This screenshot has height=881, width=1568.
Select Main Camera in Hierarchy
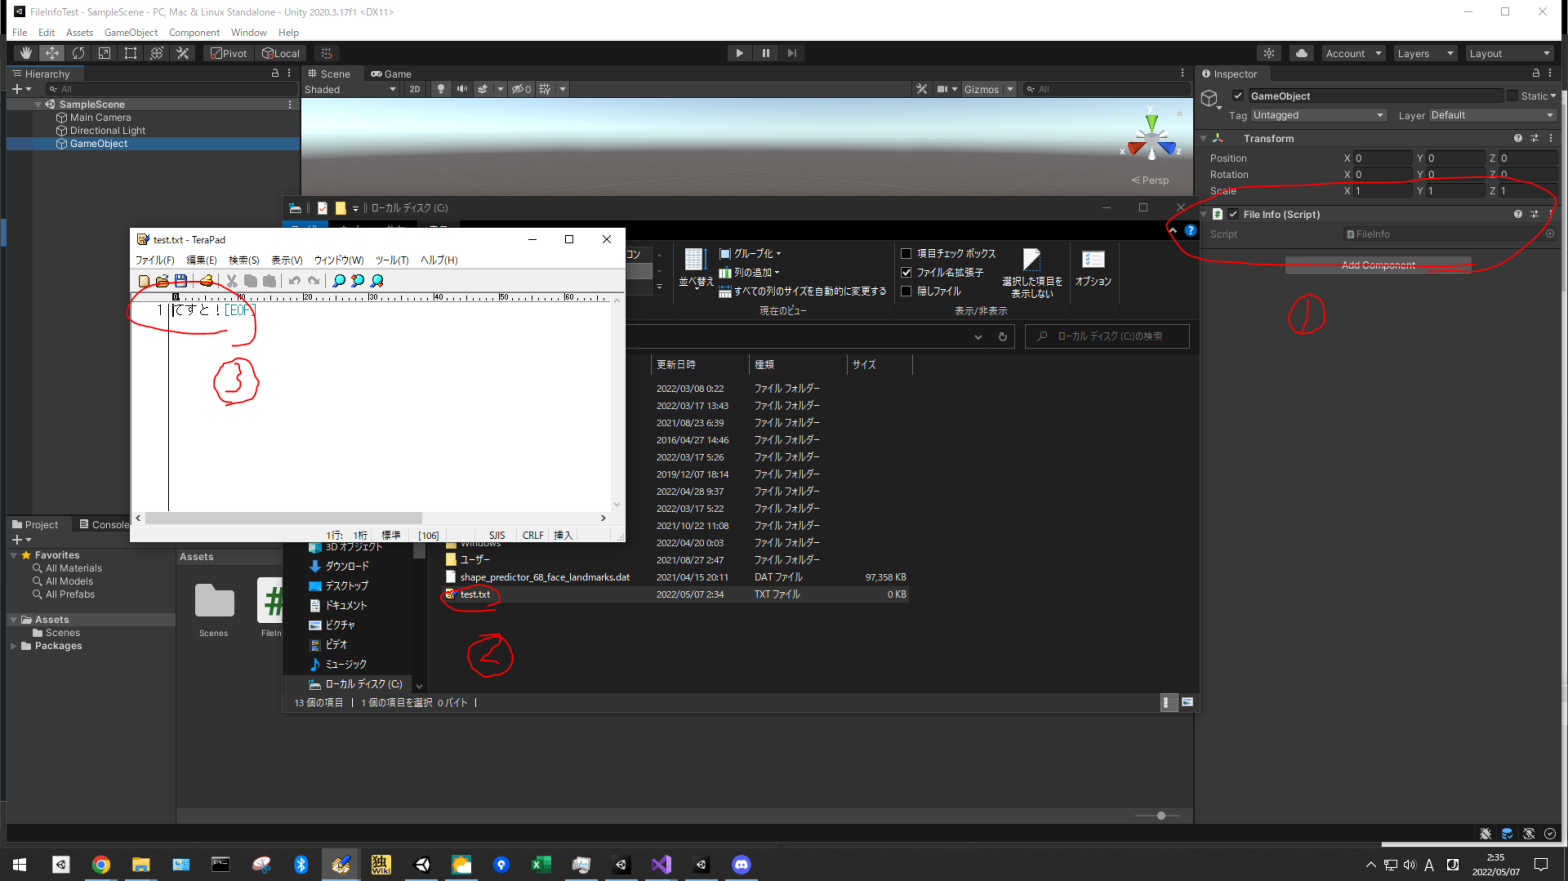pyautogui.click(x=100, y=117)
